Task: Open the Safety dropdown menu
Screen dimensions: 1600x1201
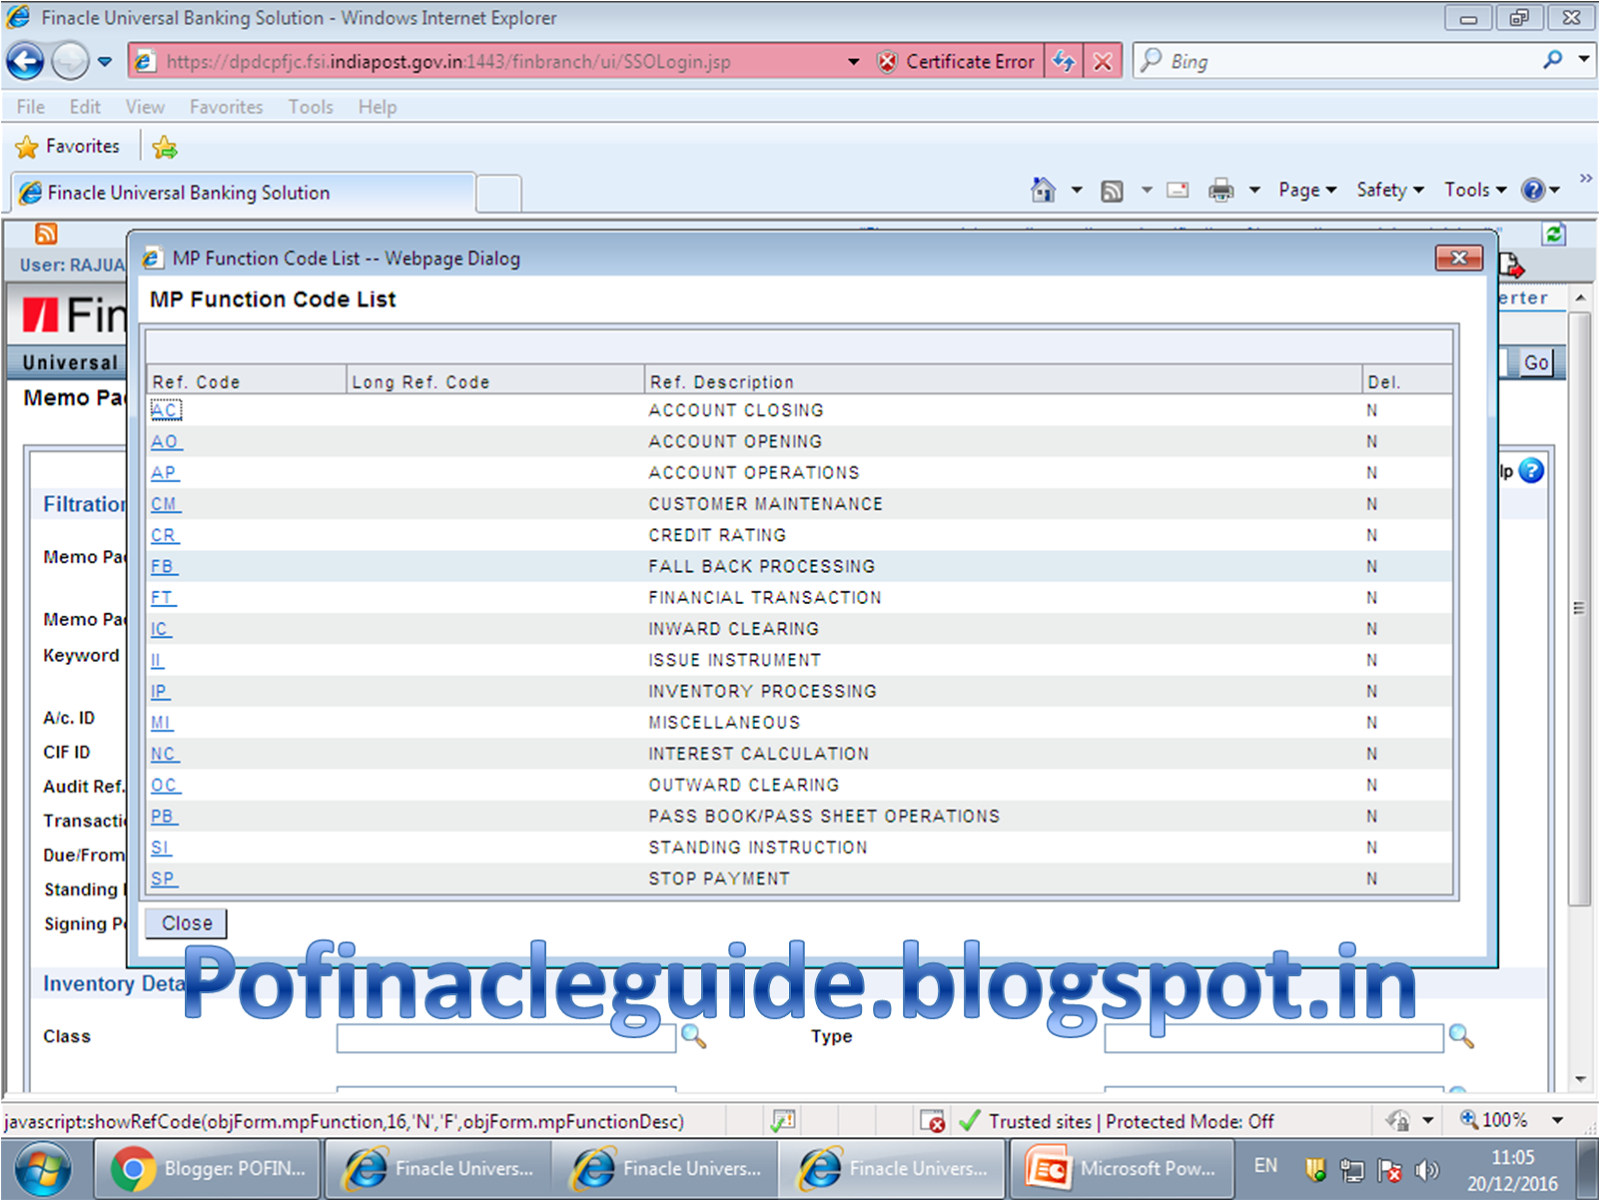Action: [x=1388, y=189]
